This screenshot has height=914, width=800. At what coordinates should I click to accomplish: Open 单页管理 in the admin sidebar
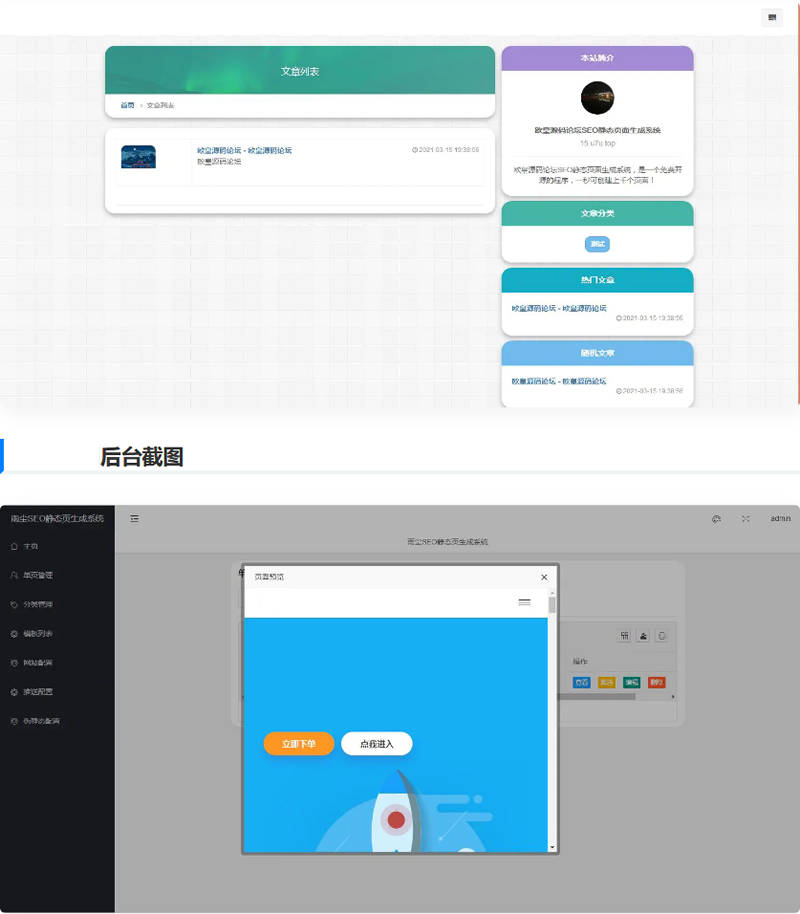tap(57, 575)
